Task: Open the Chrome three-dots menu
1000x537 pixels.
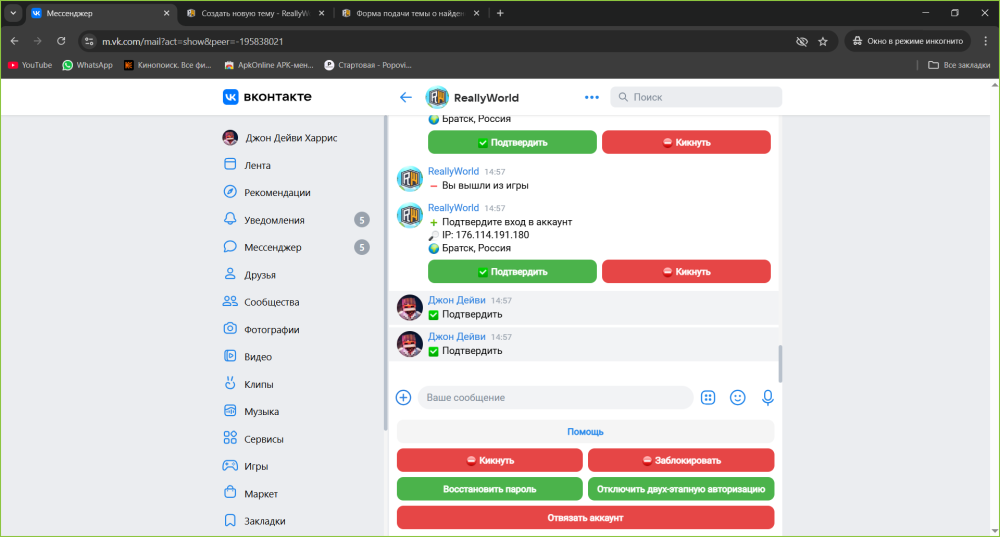Action: coord(985,41)
